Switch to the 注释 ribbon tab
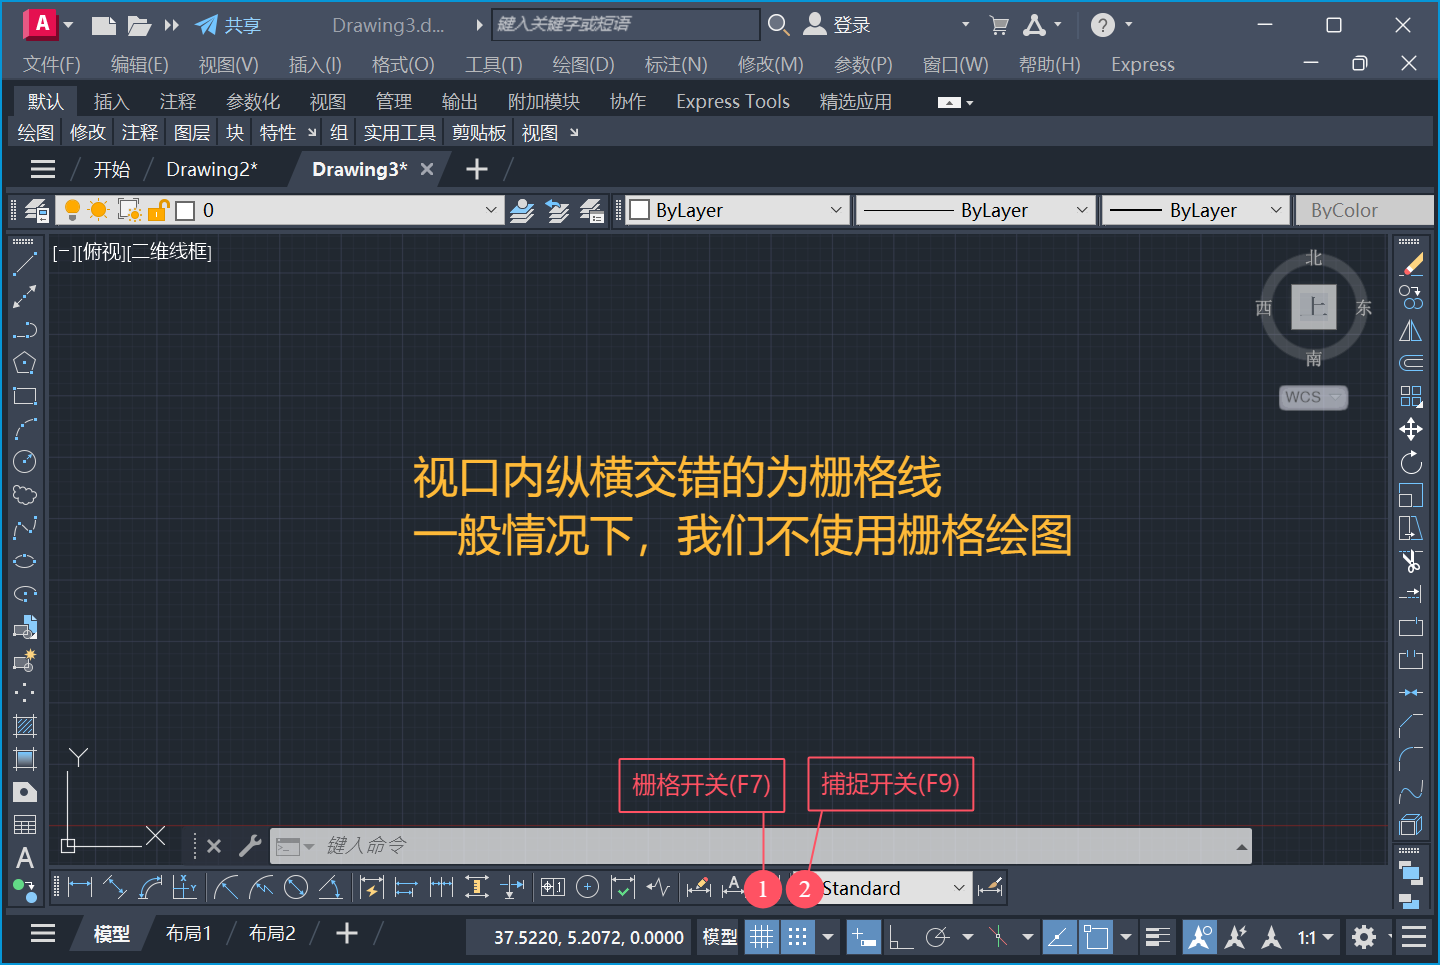Screen dimensions: 1440x965 [x=178, y=101]
